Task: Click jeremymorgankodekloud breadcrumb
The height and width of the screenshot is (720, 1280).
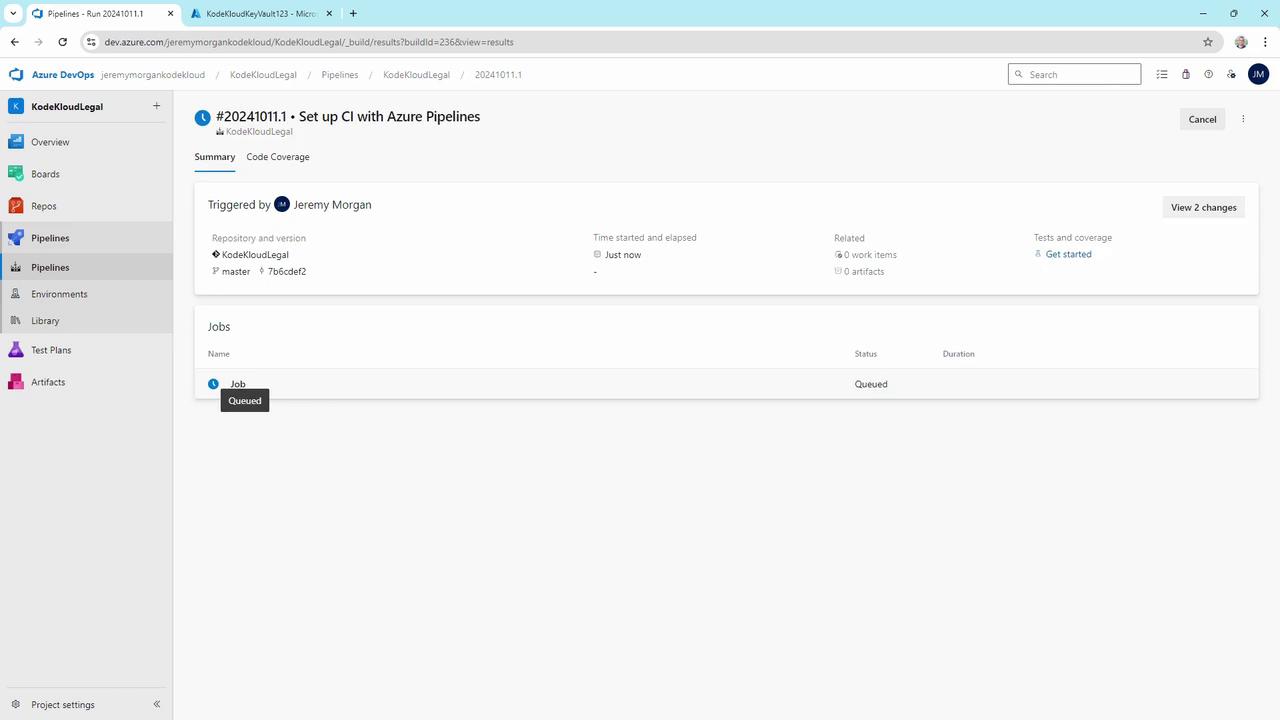Action: coord(153,75)
